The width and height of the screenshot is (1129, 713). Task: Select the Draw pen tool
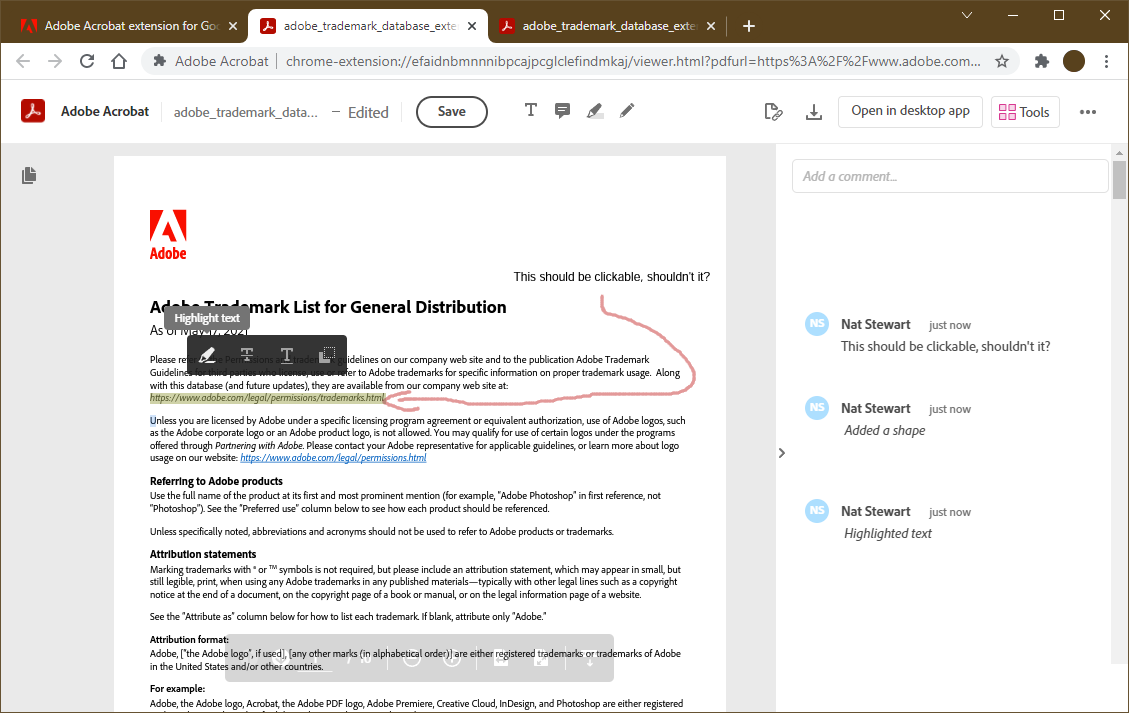627,111
